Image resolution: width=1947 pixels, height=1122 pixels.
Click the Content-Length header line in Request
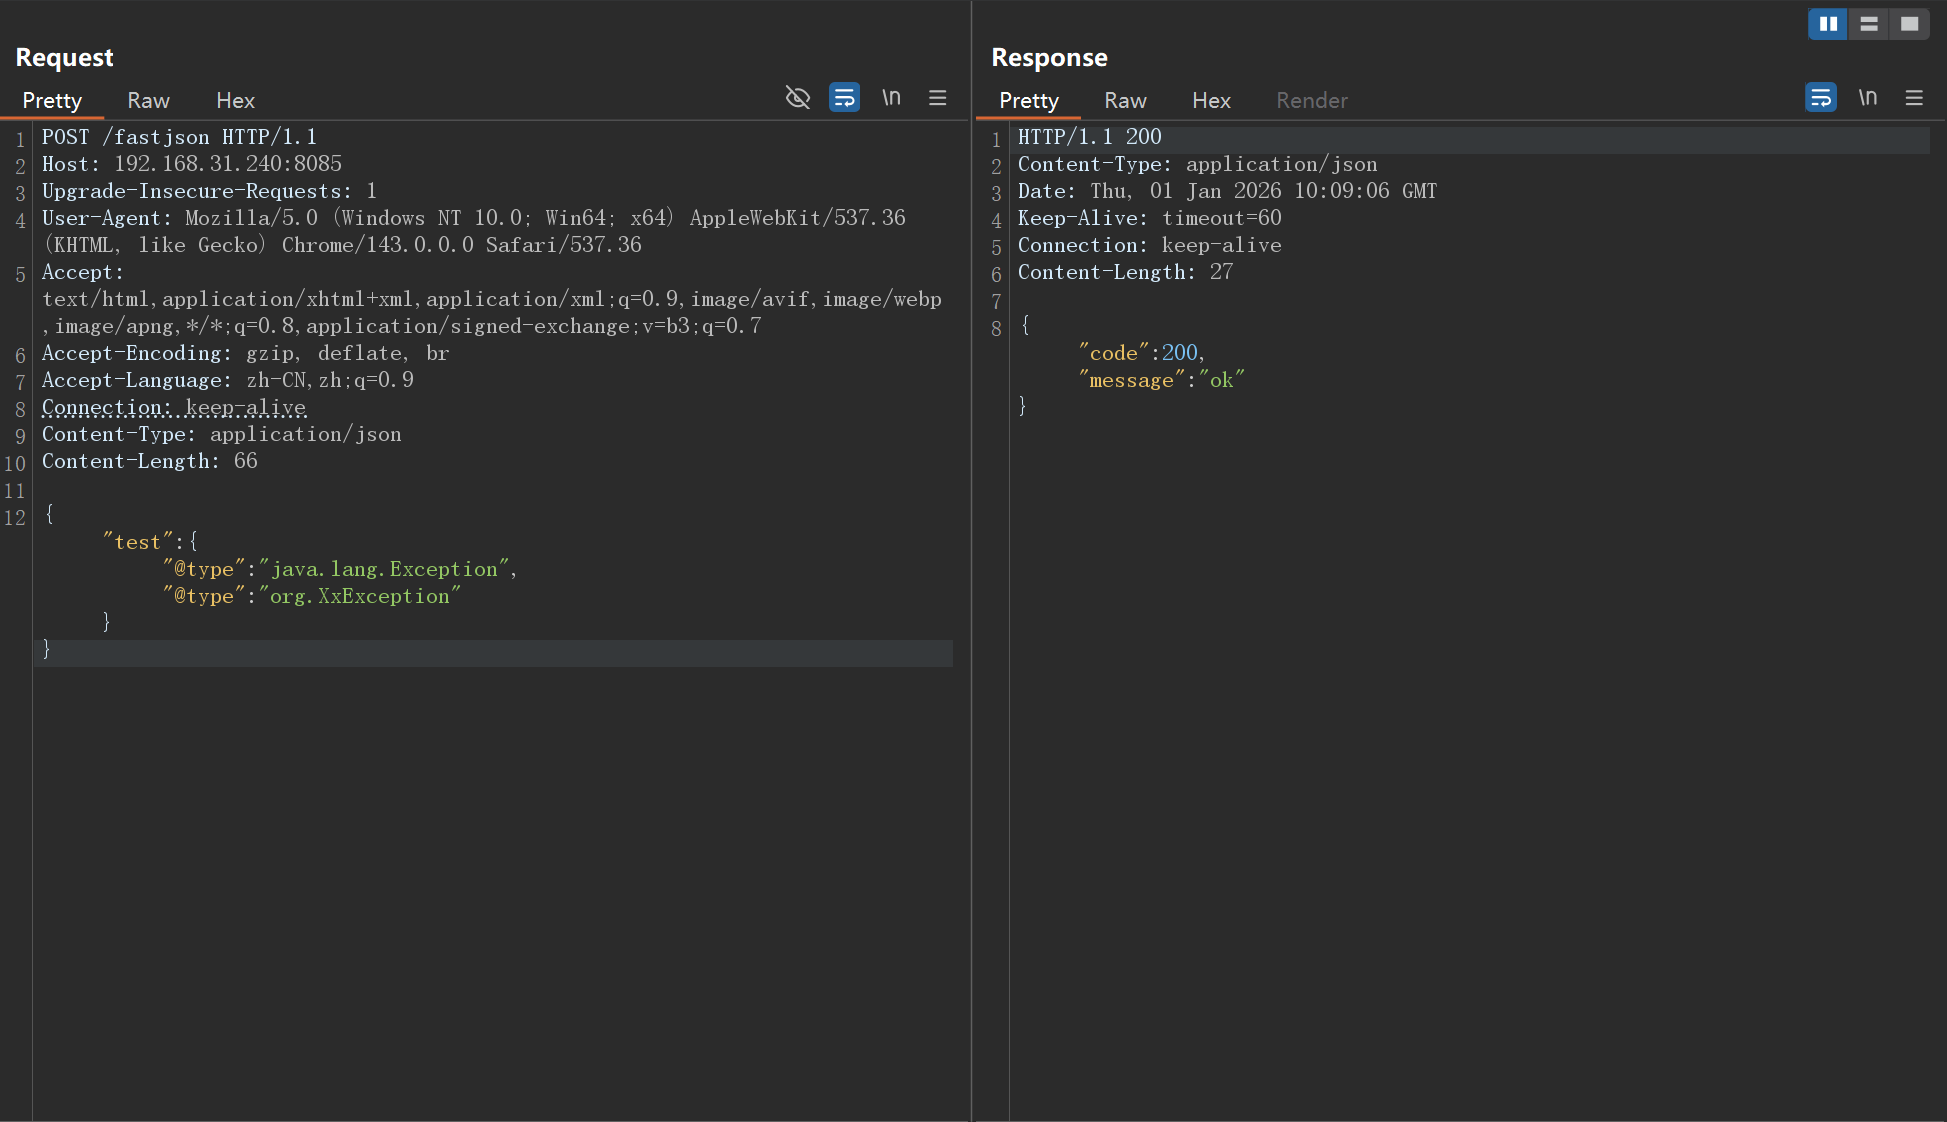click(150, 462)
